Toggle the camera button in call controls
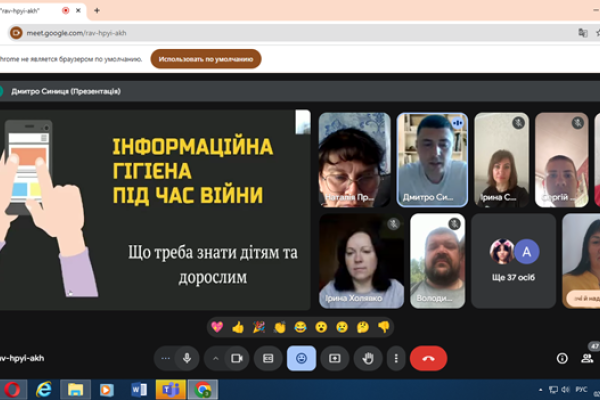 pos(237,358)
